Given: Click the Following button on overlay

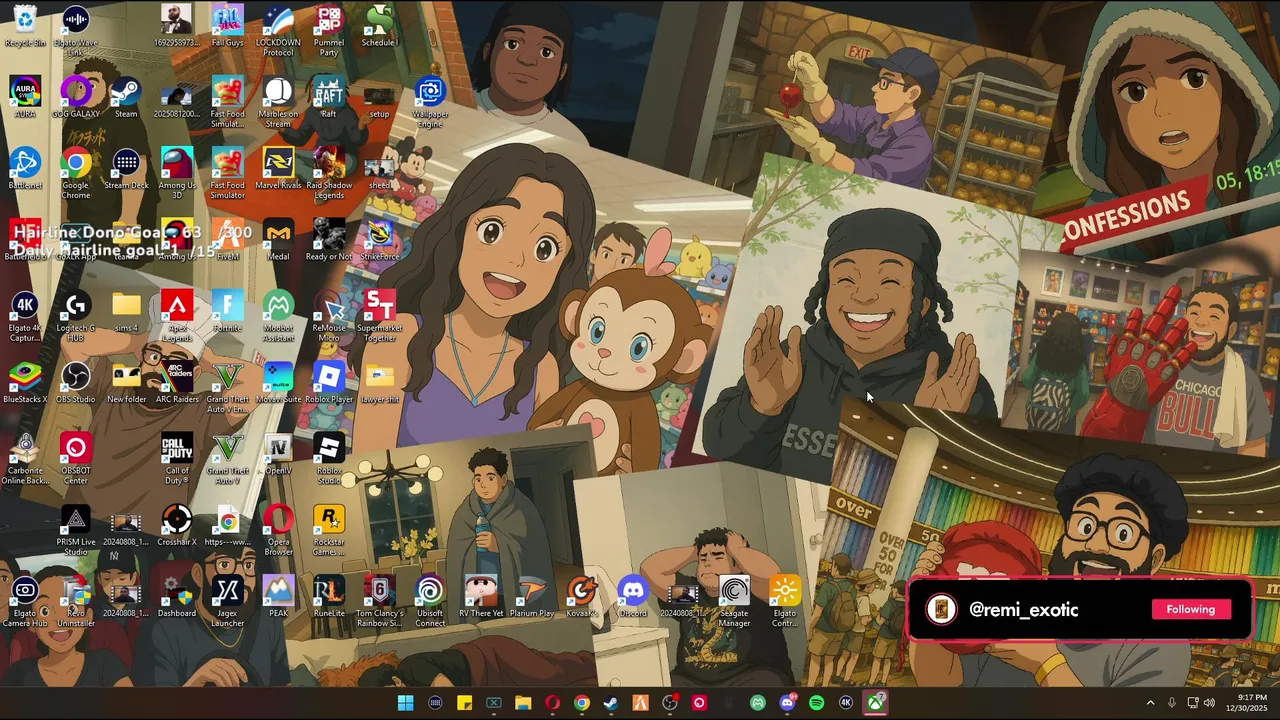Looking at the screenshot, I should coord(1190,609).
